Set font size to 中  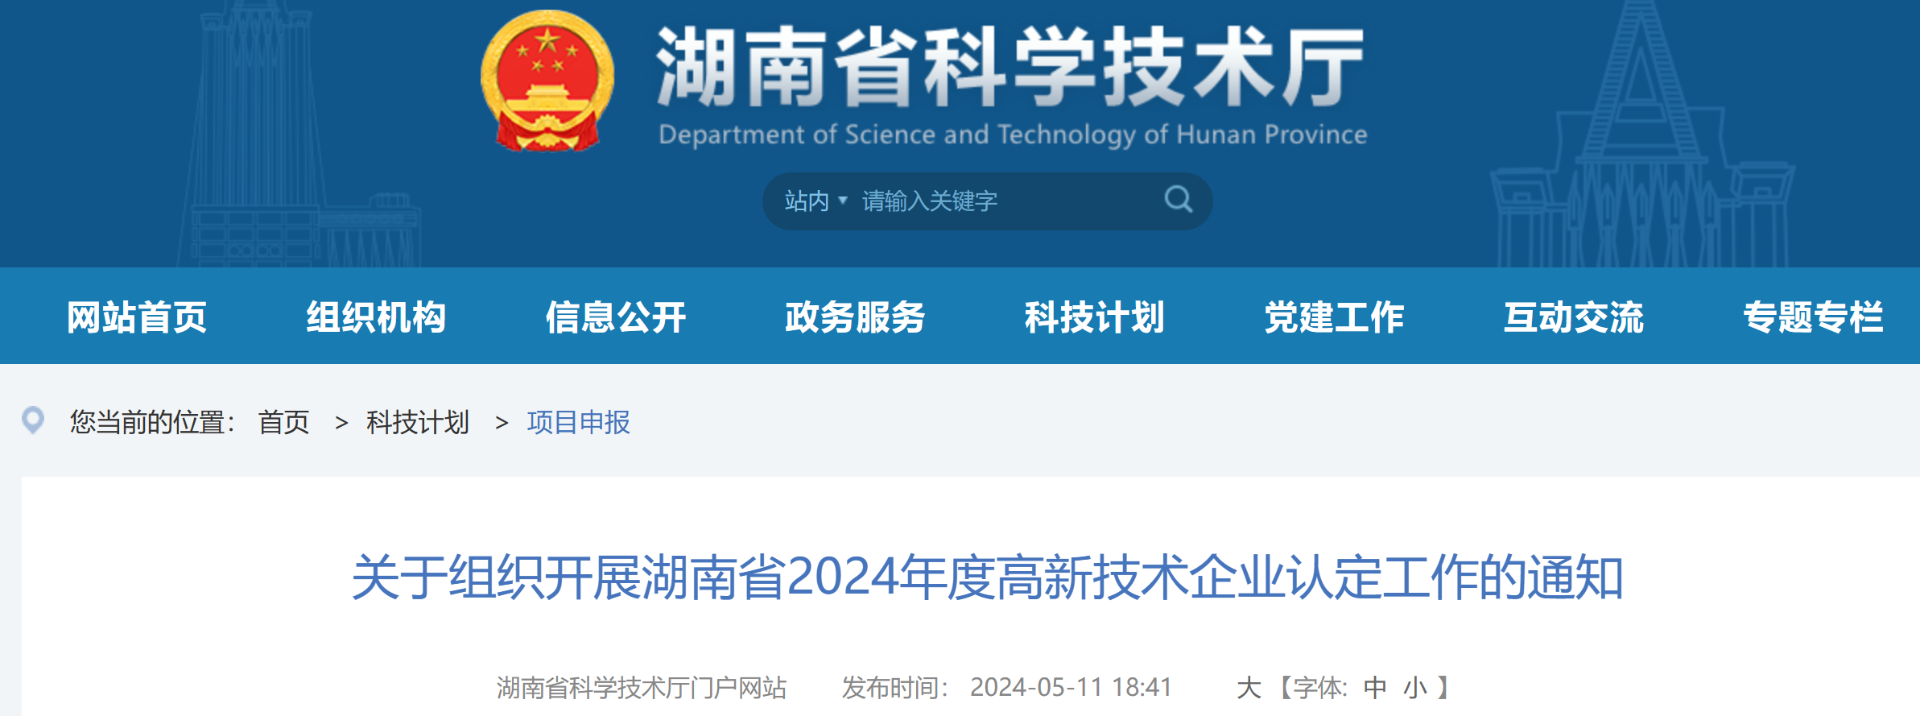1375,688
